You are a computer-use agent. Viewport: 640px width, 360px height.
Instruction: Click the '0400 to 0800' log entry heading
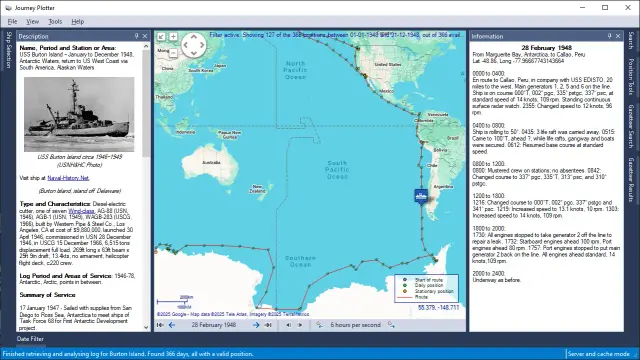[489, 126]
